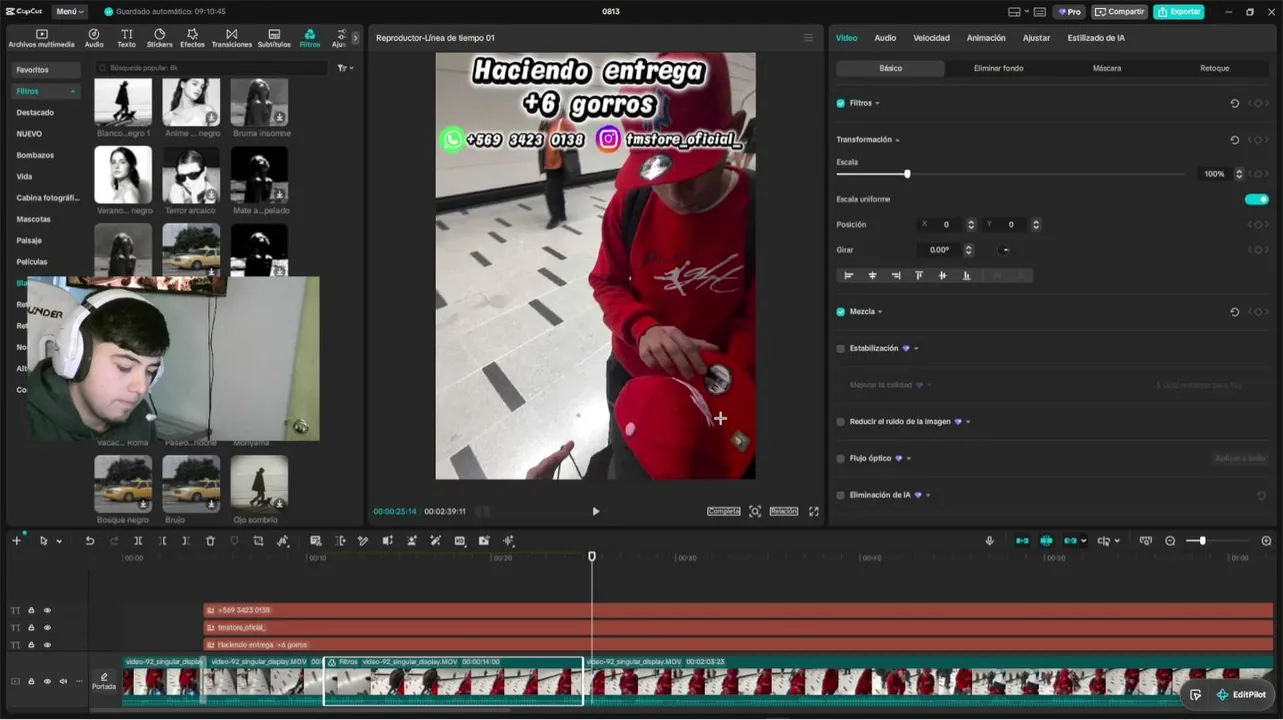Screen dimensions: 1283x720
Task: Click the align bottom icon under Girar
Action: point(966,276)
